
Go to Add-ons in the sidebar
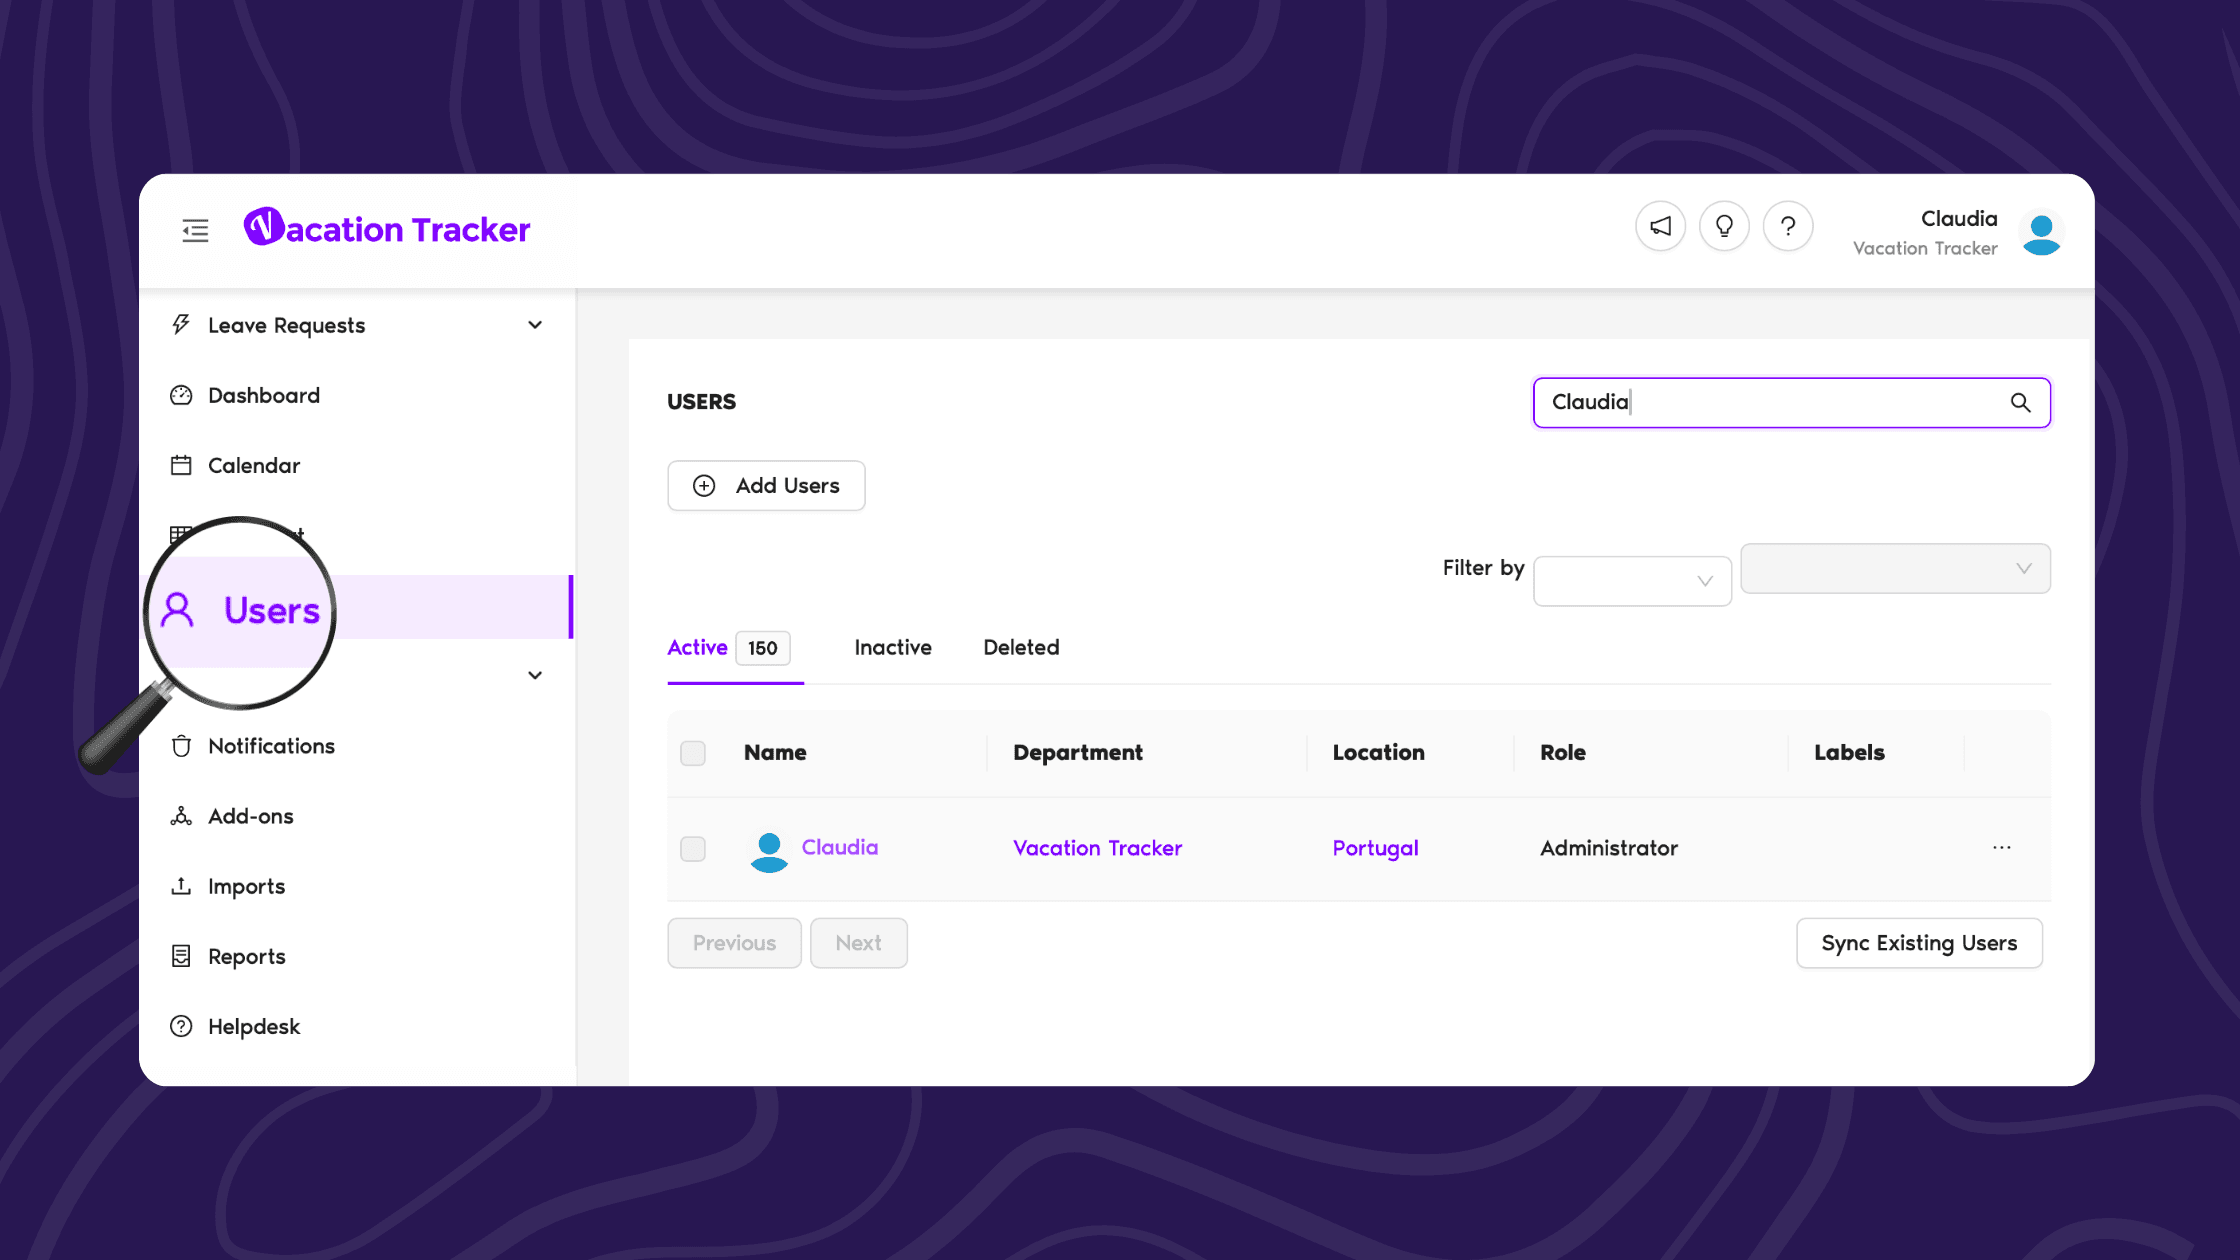pos(251,816)
